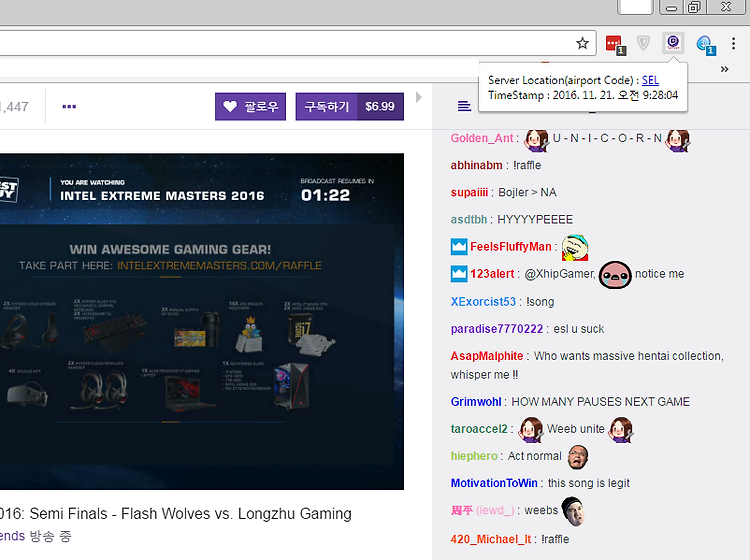
Task: Click the crown badge beside 123alert
Action: point(459,274)
